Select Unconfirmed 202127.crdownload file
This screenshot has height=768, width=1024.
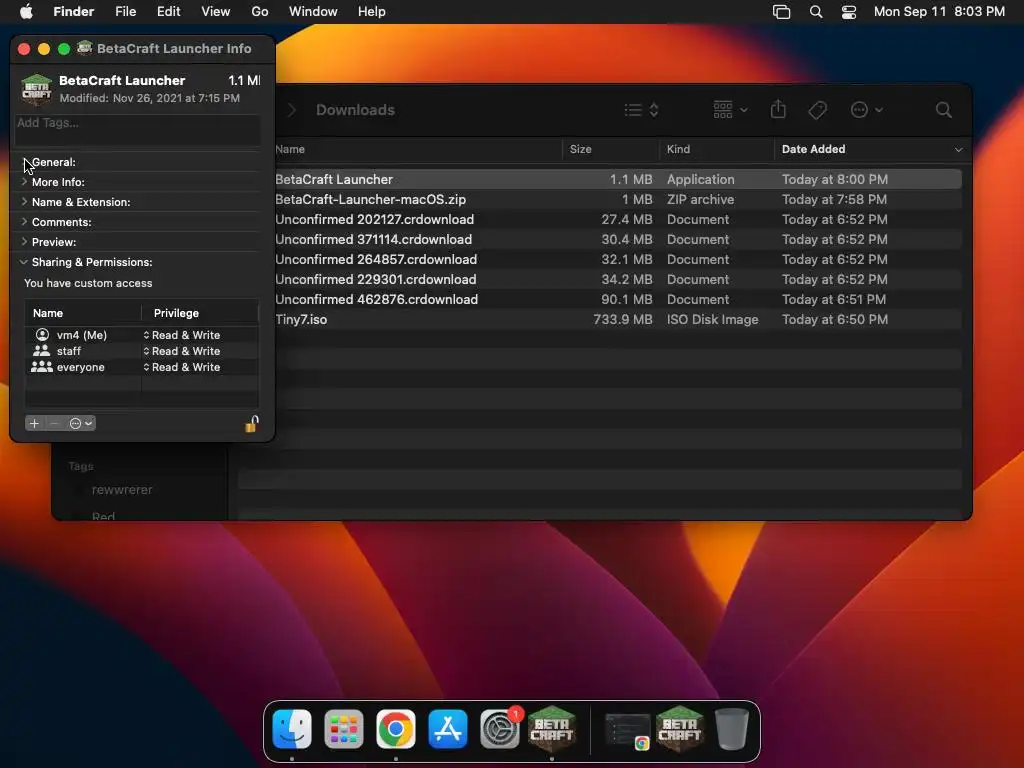pyautogui.click(x=617, y=219)
